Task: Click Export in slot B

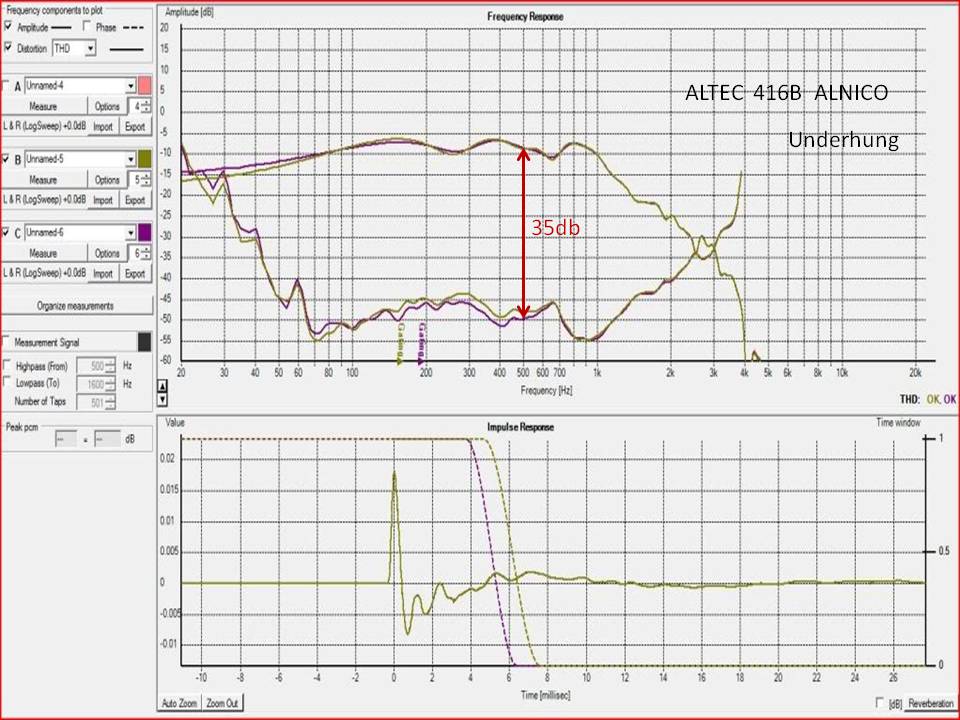Action: pos(135,200)
